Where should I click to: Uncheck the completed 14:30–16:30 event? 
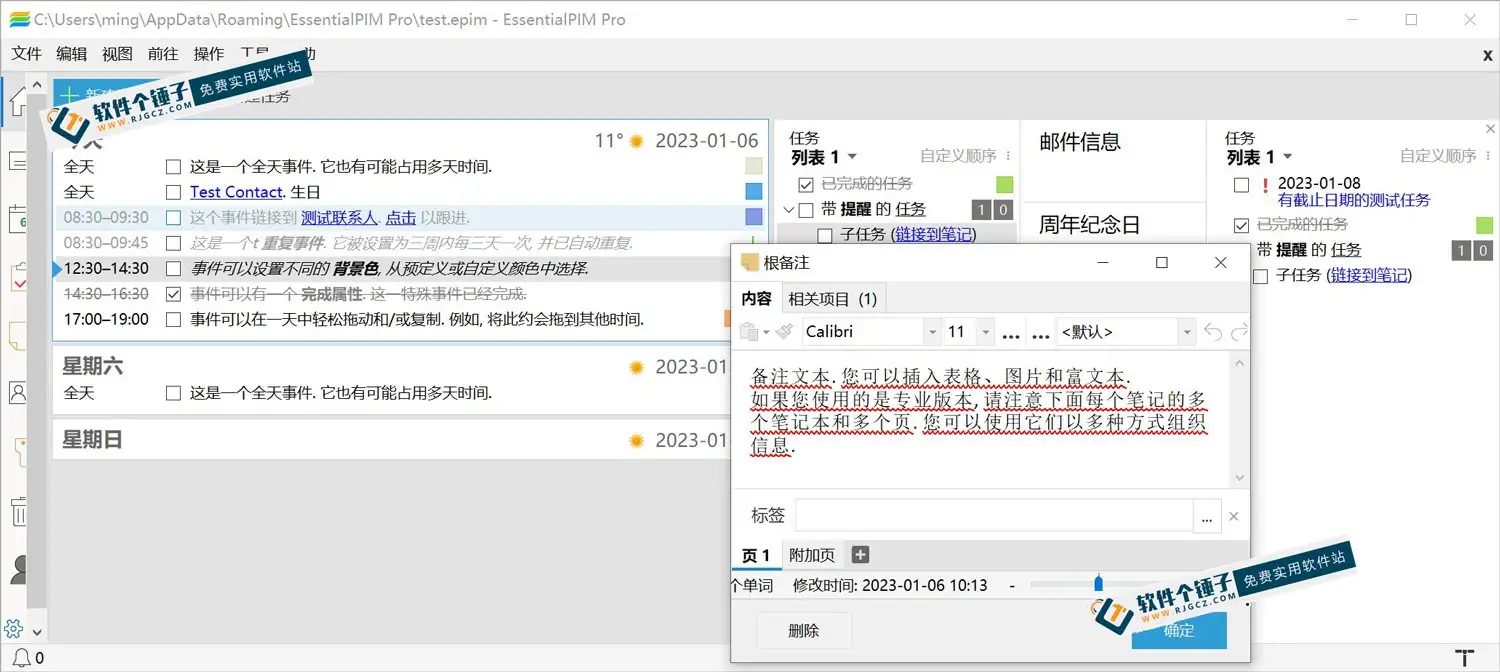(x=174, y=294)
